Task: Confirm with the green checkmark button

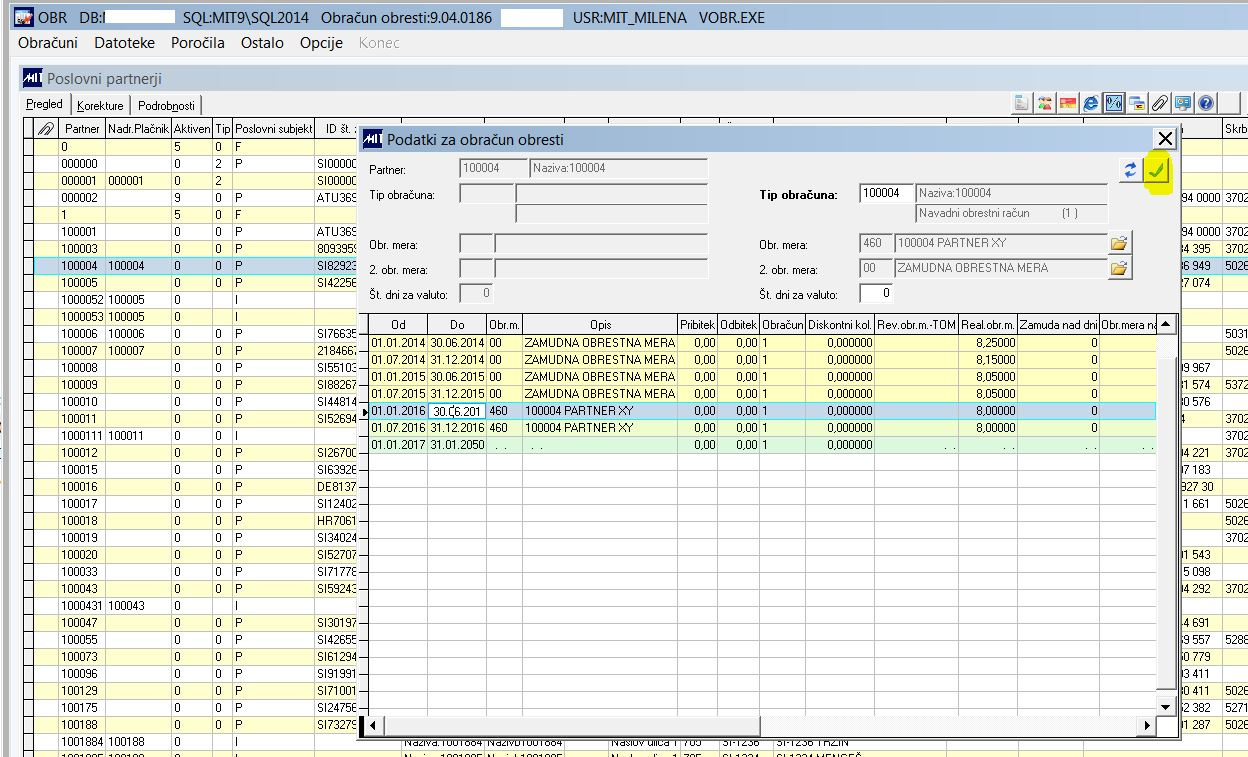Action: coord(1157,170)
